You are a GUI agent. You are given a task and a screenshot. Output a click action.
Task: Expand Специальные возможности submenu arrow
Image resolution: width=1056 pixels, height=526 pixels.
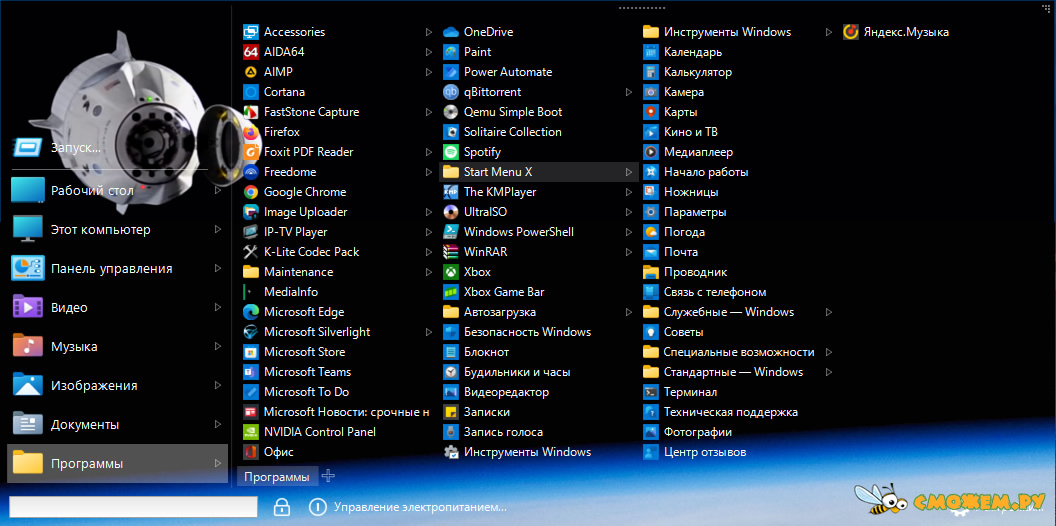coord(829,352)
